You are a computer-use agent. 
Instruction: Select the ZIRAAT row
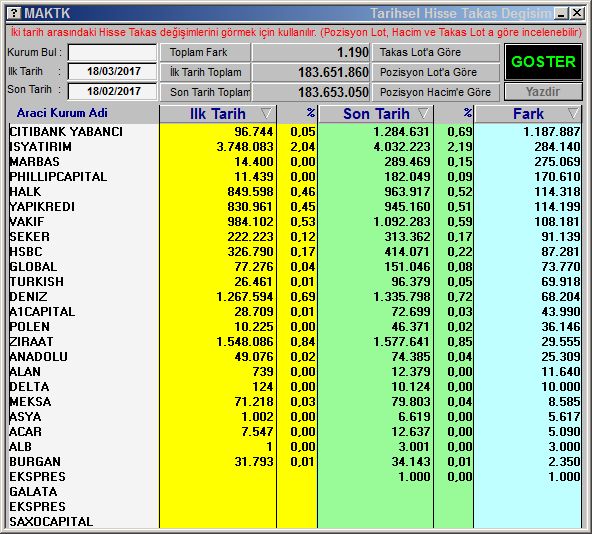pos(295,341)
